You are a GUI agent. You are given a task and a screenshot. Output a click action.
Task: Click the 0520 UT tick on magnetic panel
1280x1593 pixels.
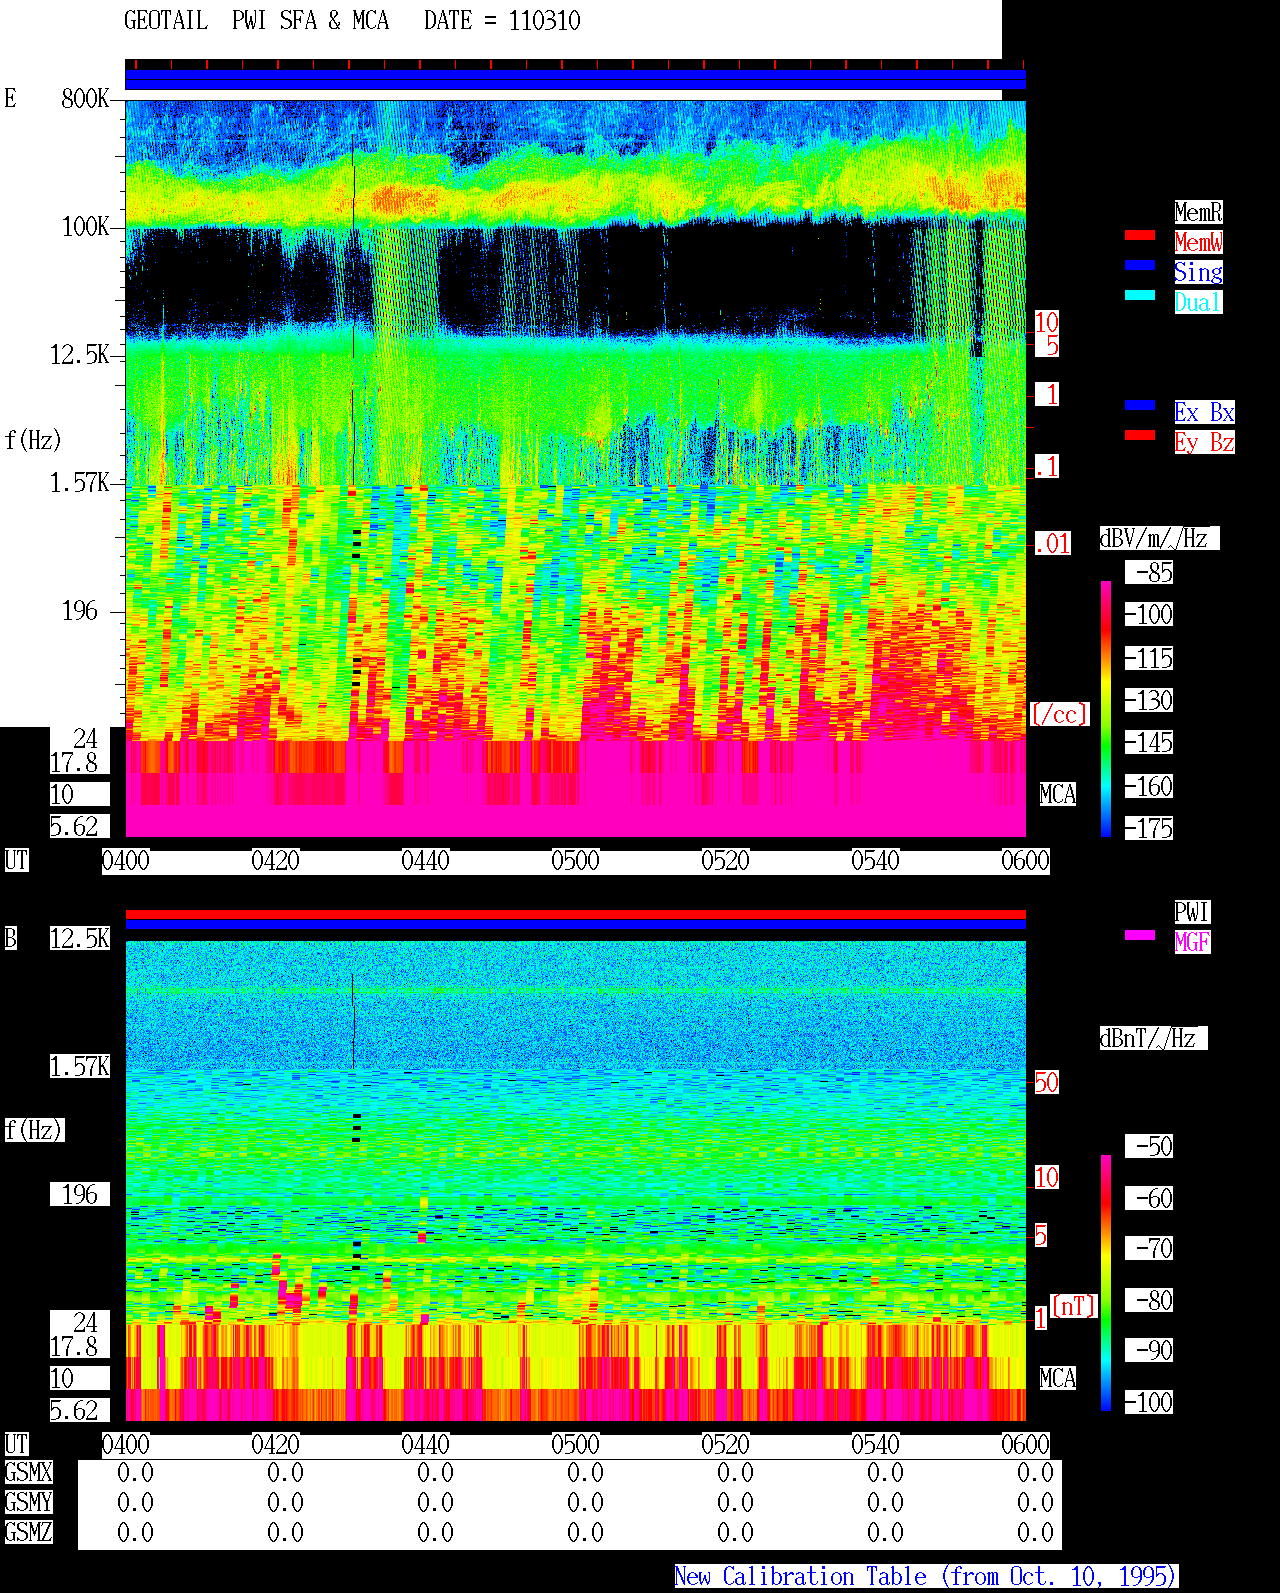tap(725, 1445)
